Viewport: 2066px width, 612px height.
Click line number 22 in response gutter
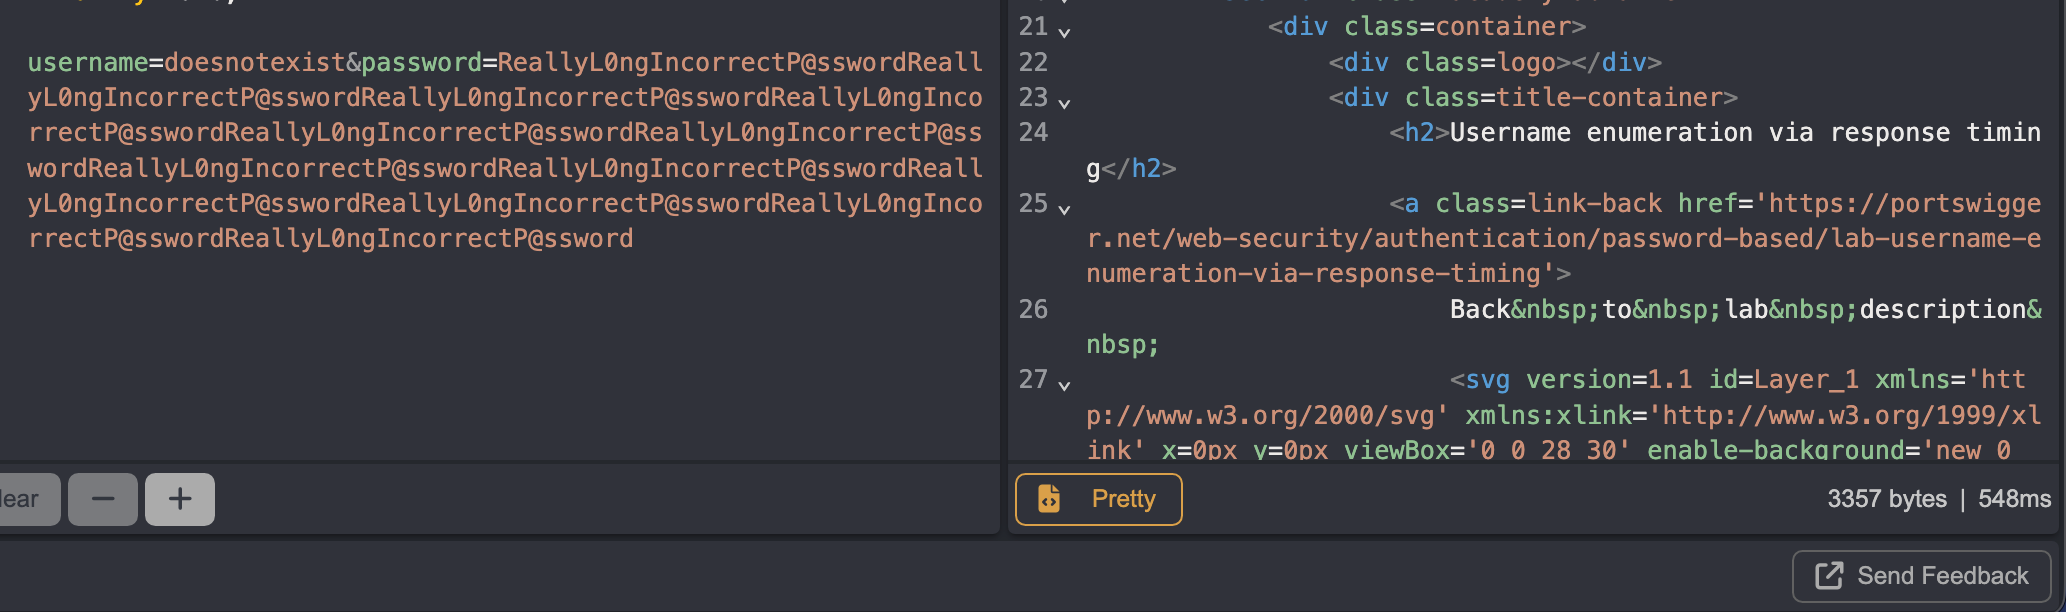(x=1033, y=63)
